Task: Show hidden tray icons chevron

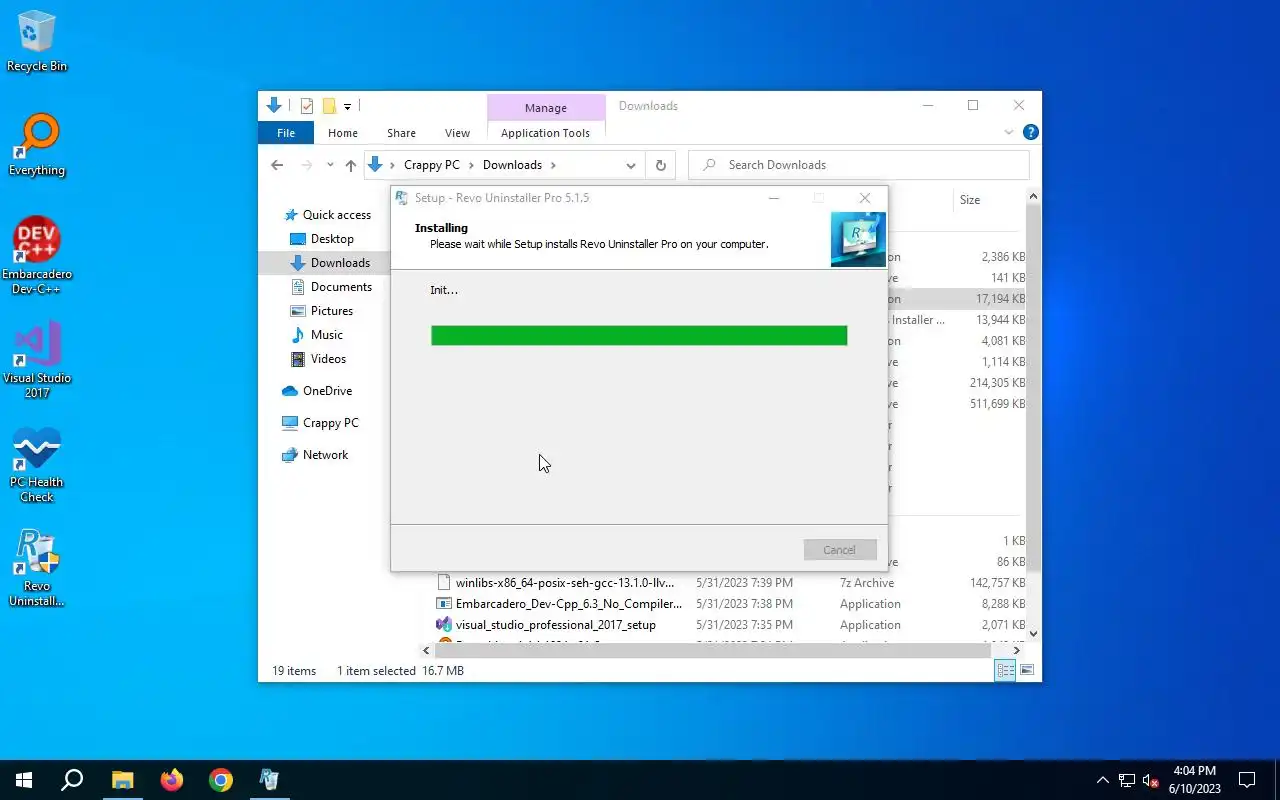Action: (1103, 780)
